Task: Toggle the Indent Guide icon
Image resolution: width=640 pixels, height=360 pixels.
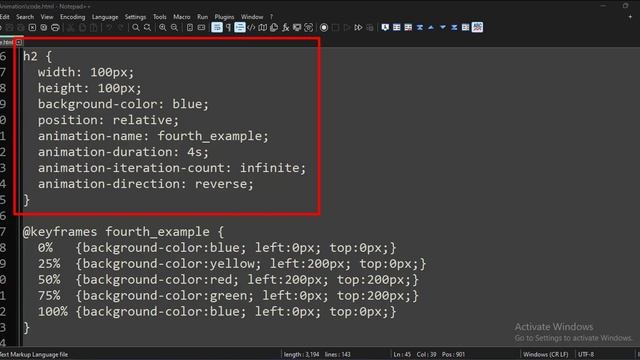Action: tap(240, 27)
